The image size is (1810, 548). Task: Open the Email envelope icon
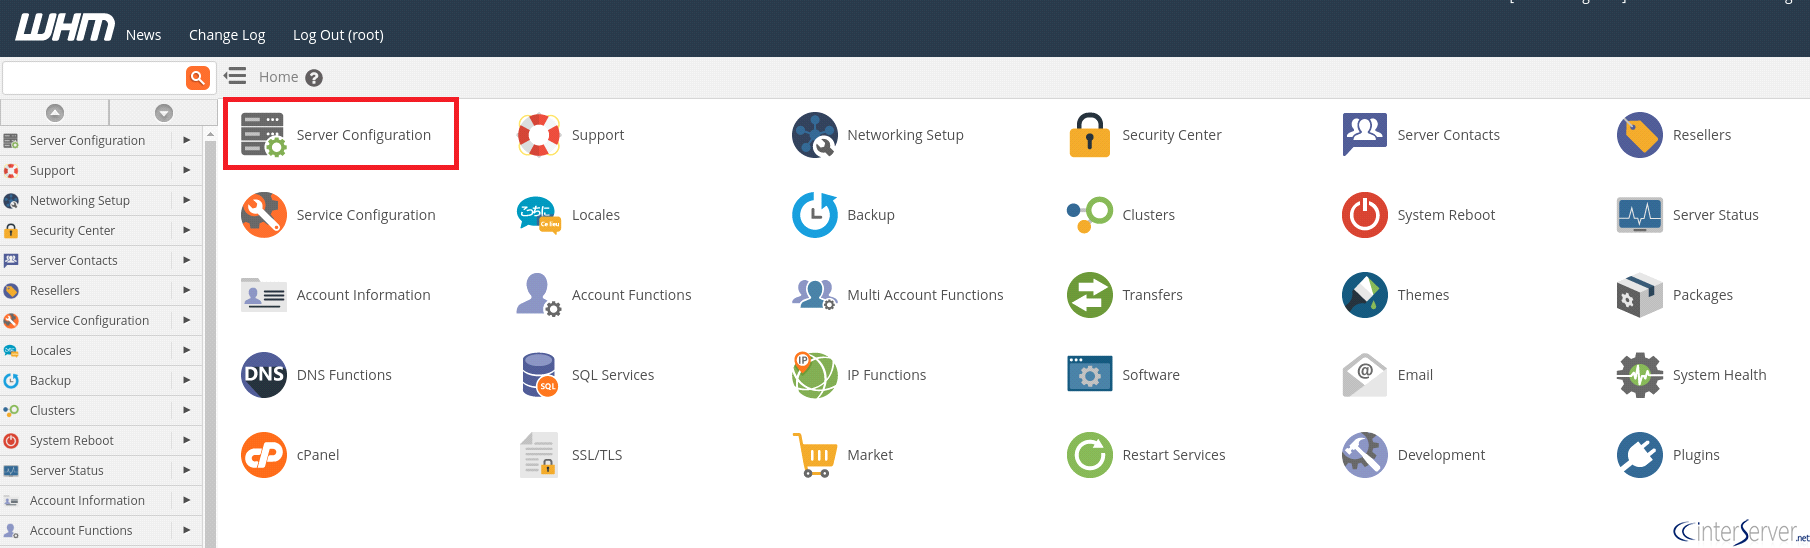coord(1365,375)
